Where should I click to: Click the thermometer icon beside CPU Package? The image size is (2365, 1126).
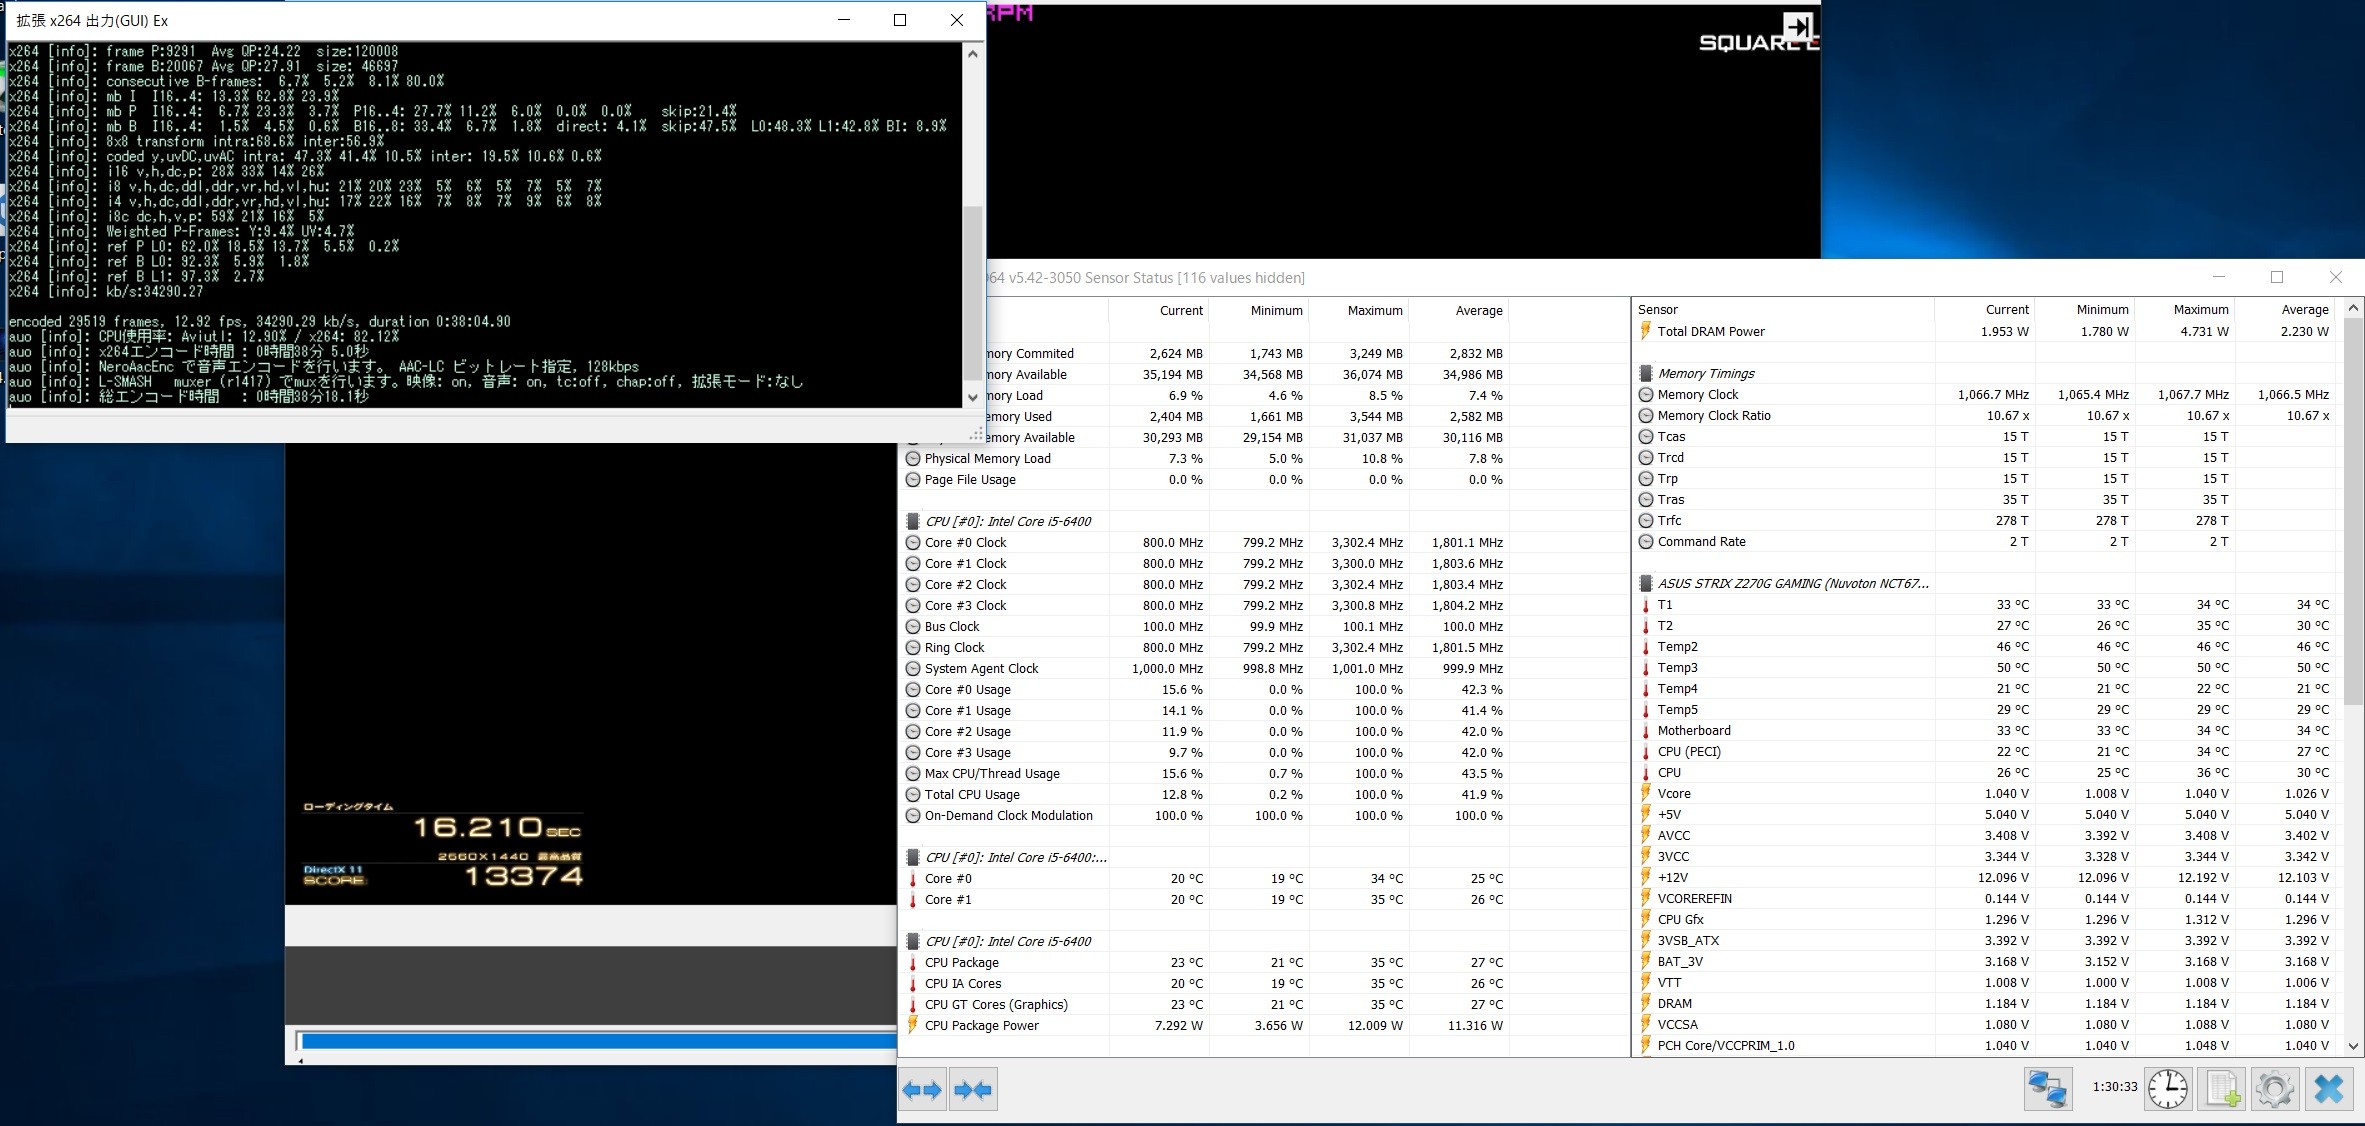point(912,963)
